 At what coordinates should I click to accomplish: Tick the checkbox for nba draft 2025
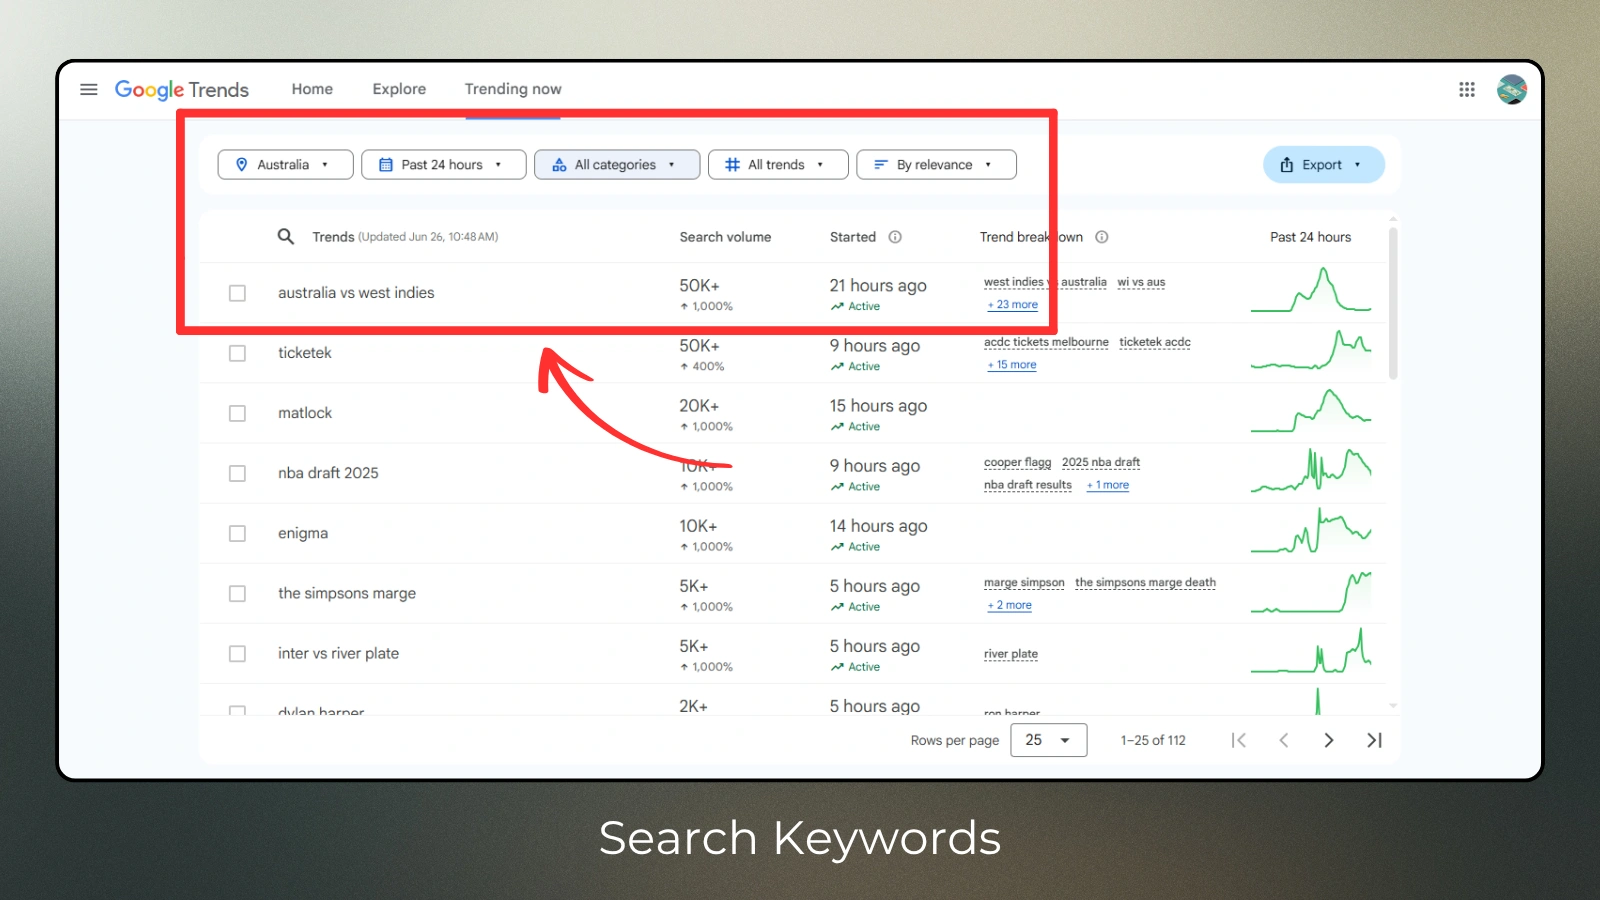coord(237,473)
